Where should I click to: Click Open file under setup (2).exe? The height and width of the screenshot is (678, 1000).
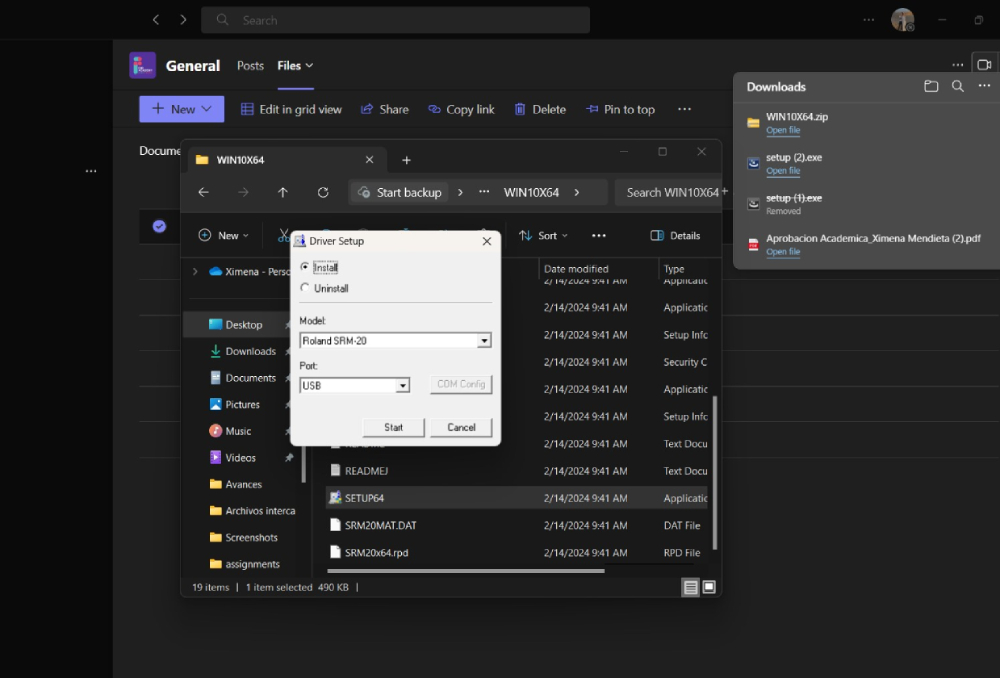pyautogui.click(x=783, y=171)
